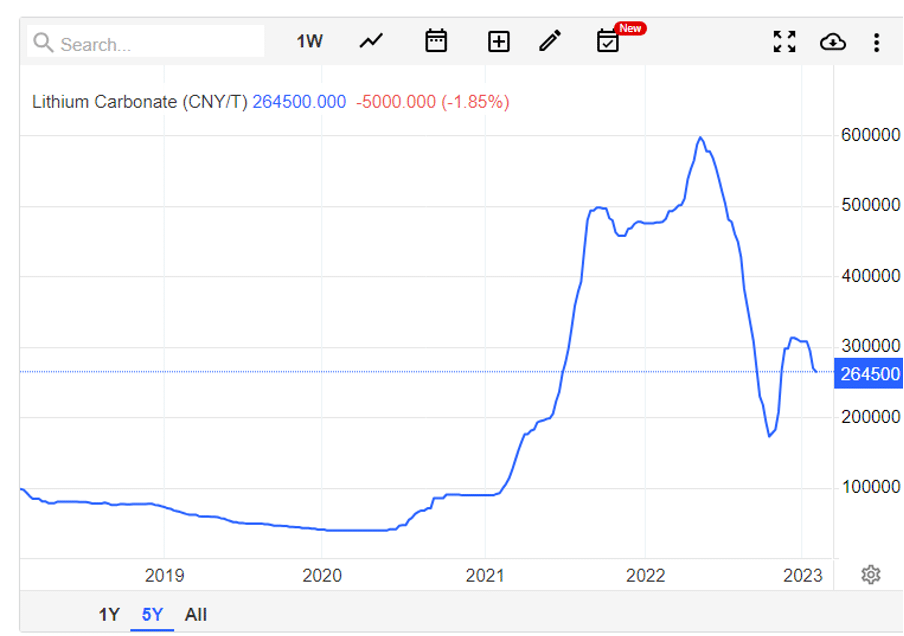Click the 2021 time axis label
Image resolution: width=904 pixels, height=636 pixels.
tap(485, 575)
